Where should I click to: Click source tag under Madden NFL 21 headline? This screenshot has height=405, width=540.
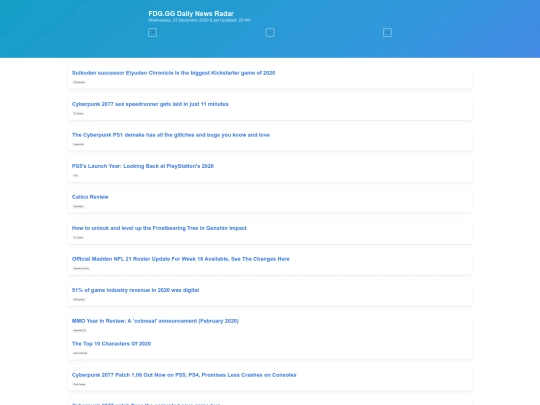pyautogui.click(x=81, y=268)
